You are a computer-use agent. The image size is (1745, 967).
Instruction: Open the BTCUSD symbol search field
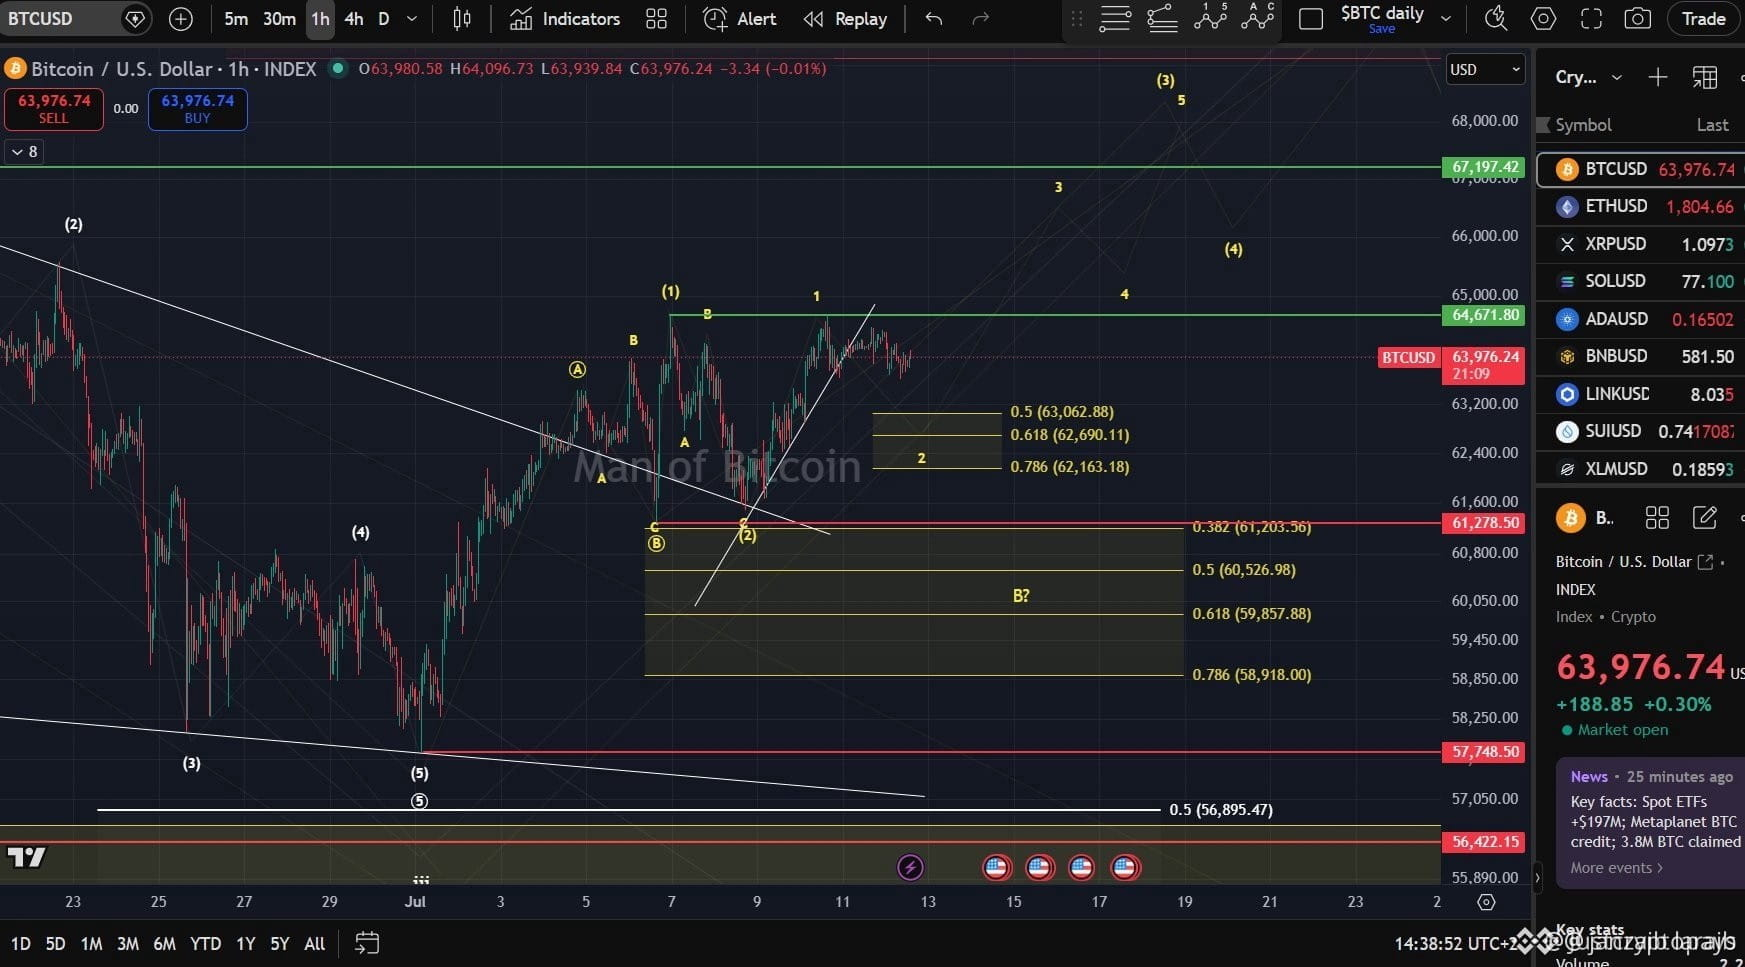click(75, 18)
